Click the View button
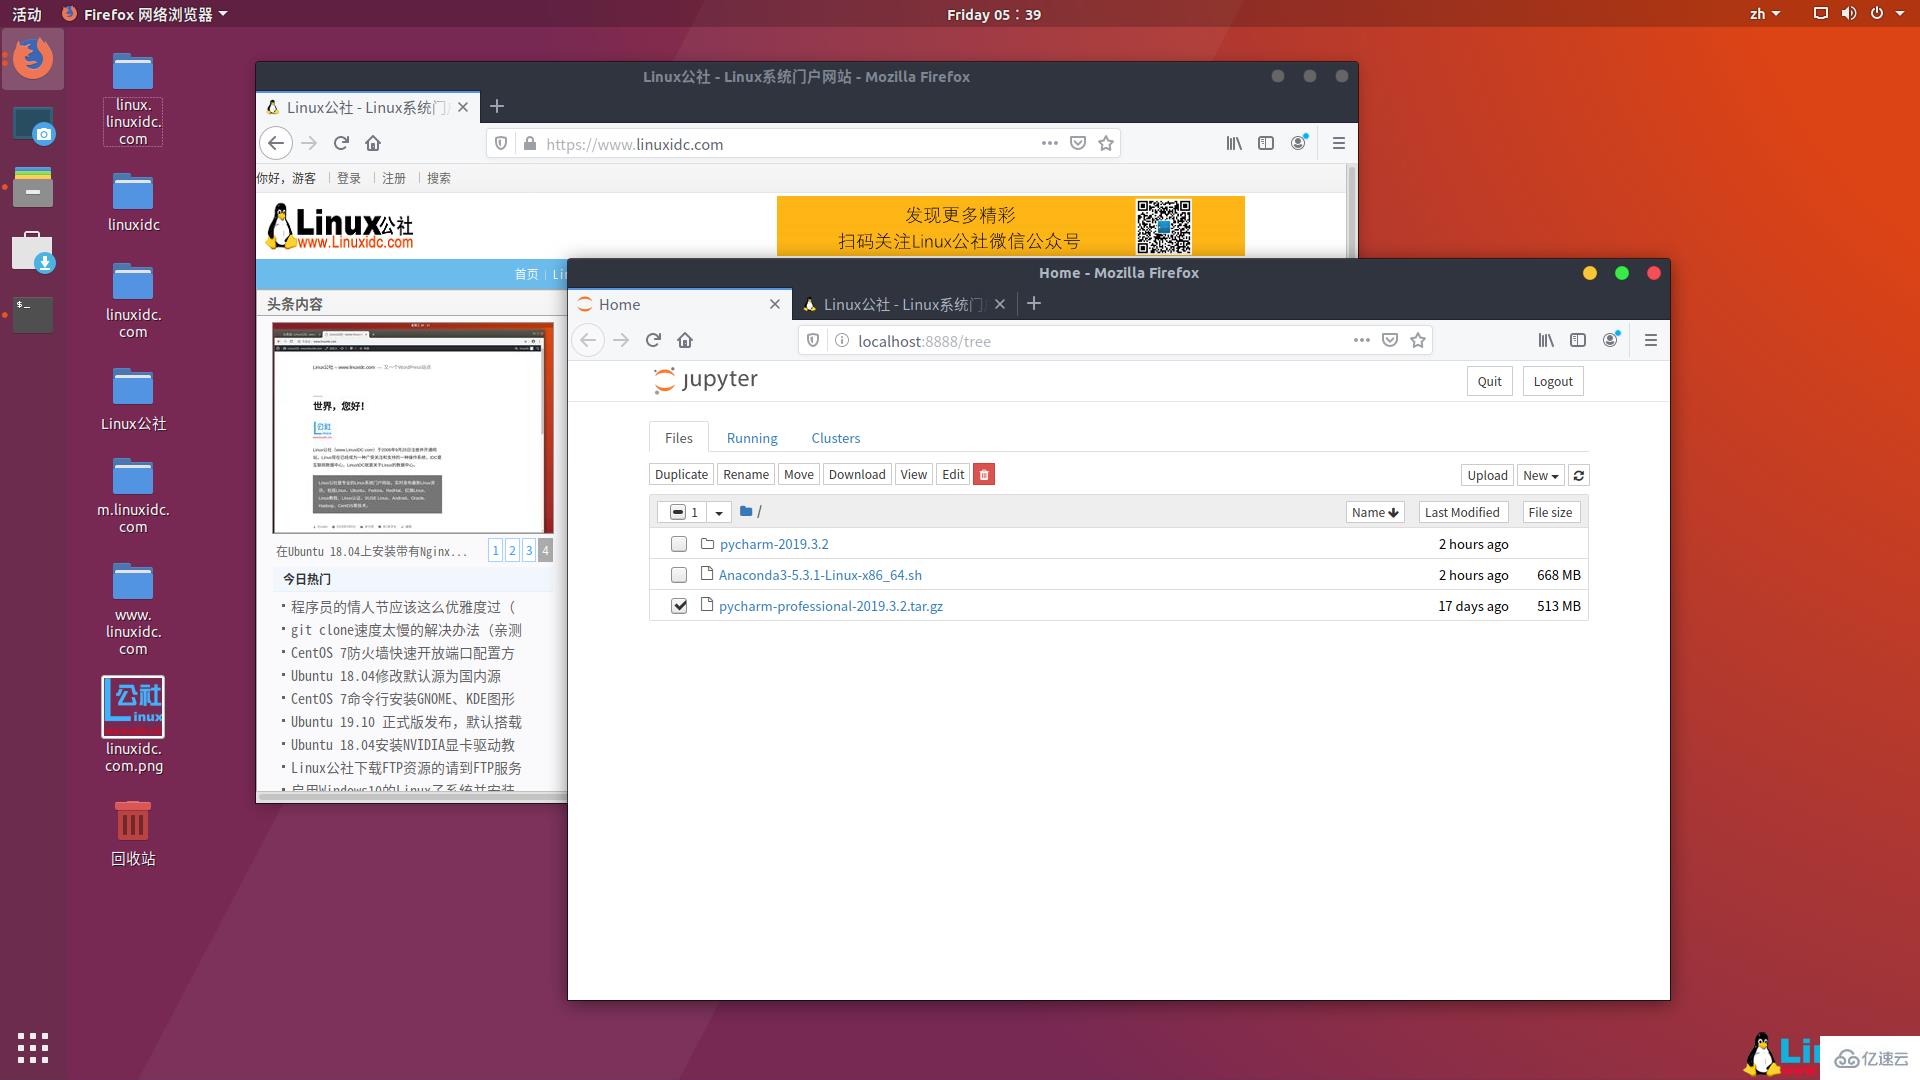1920x1080 pixels. point(913,475)
